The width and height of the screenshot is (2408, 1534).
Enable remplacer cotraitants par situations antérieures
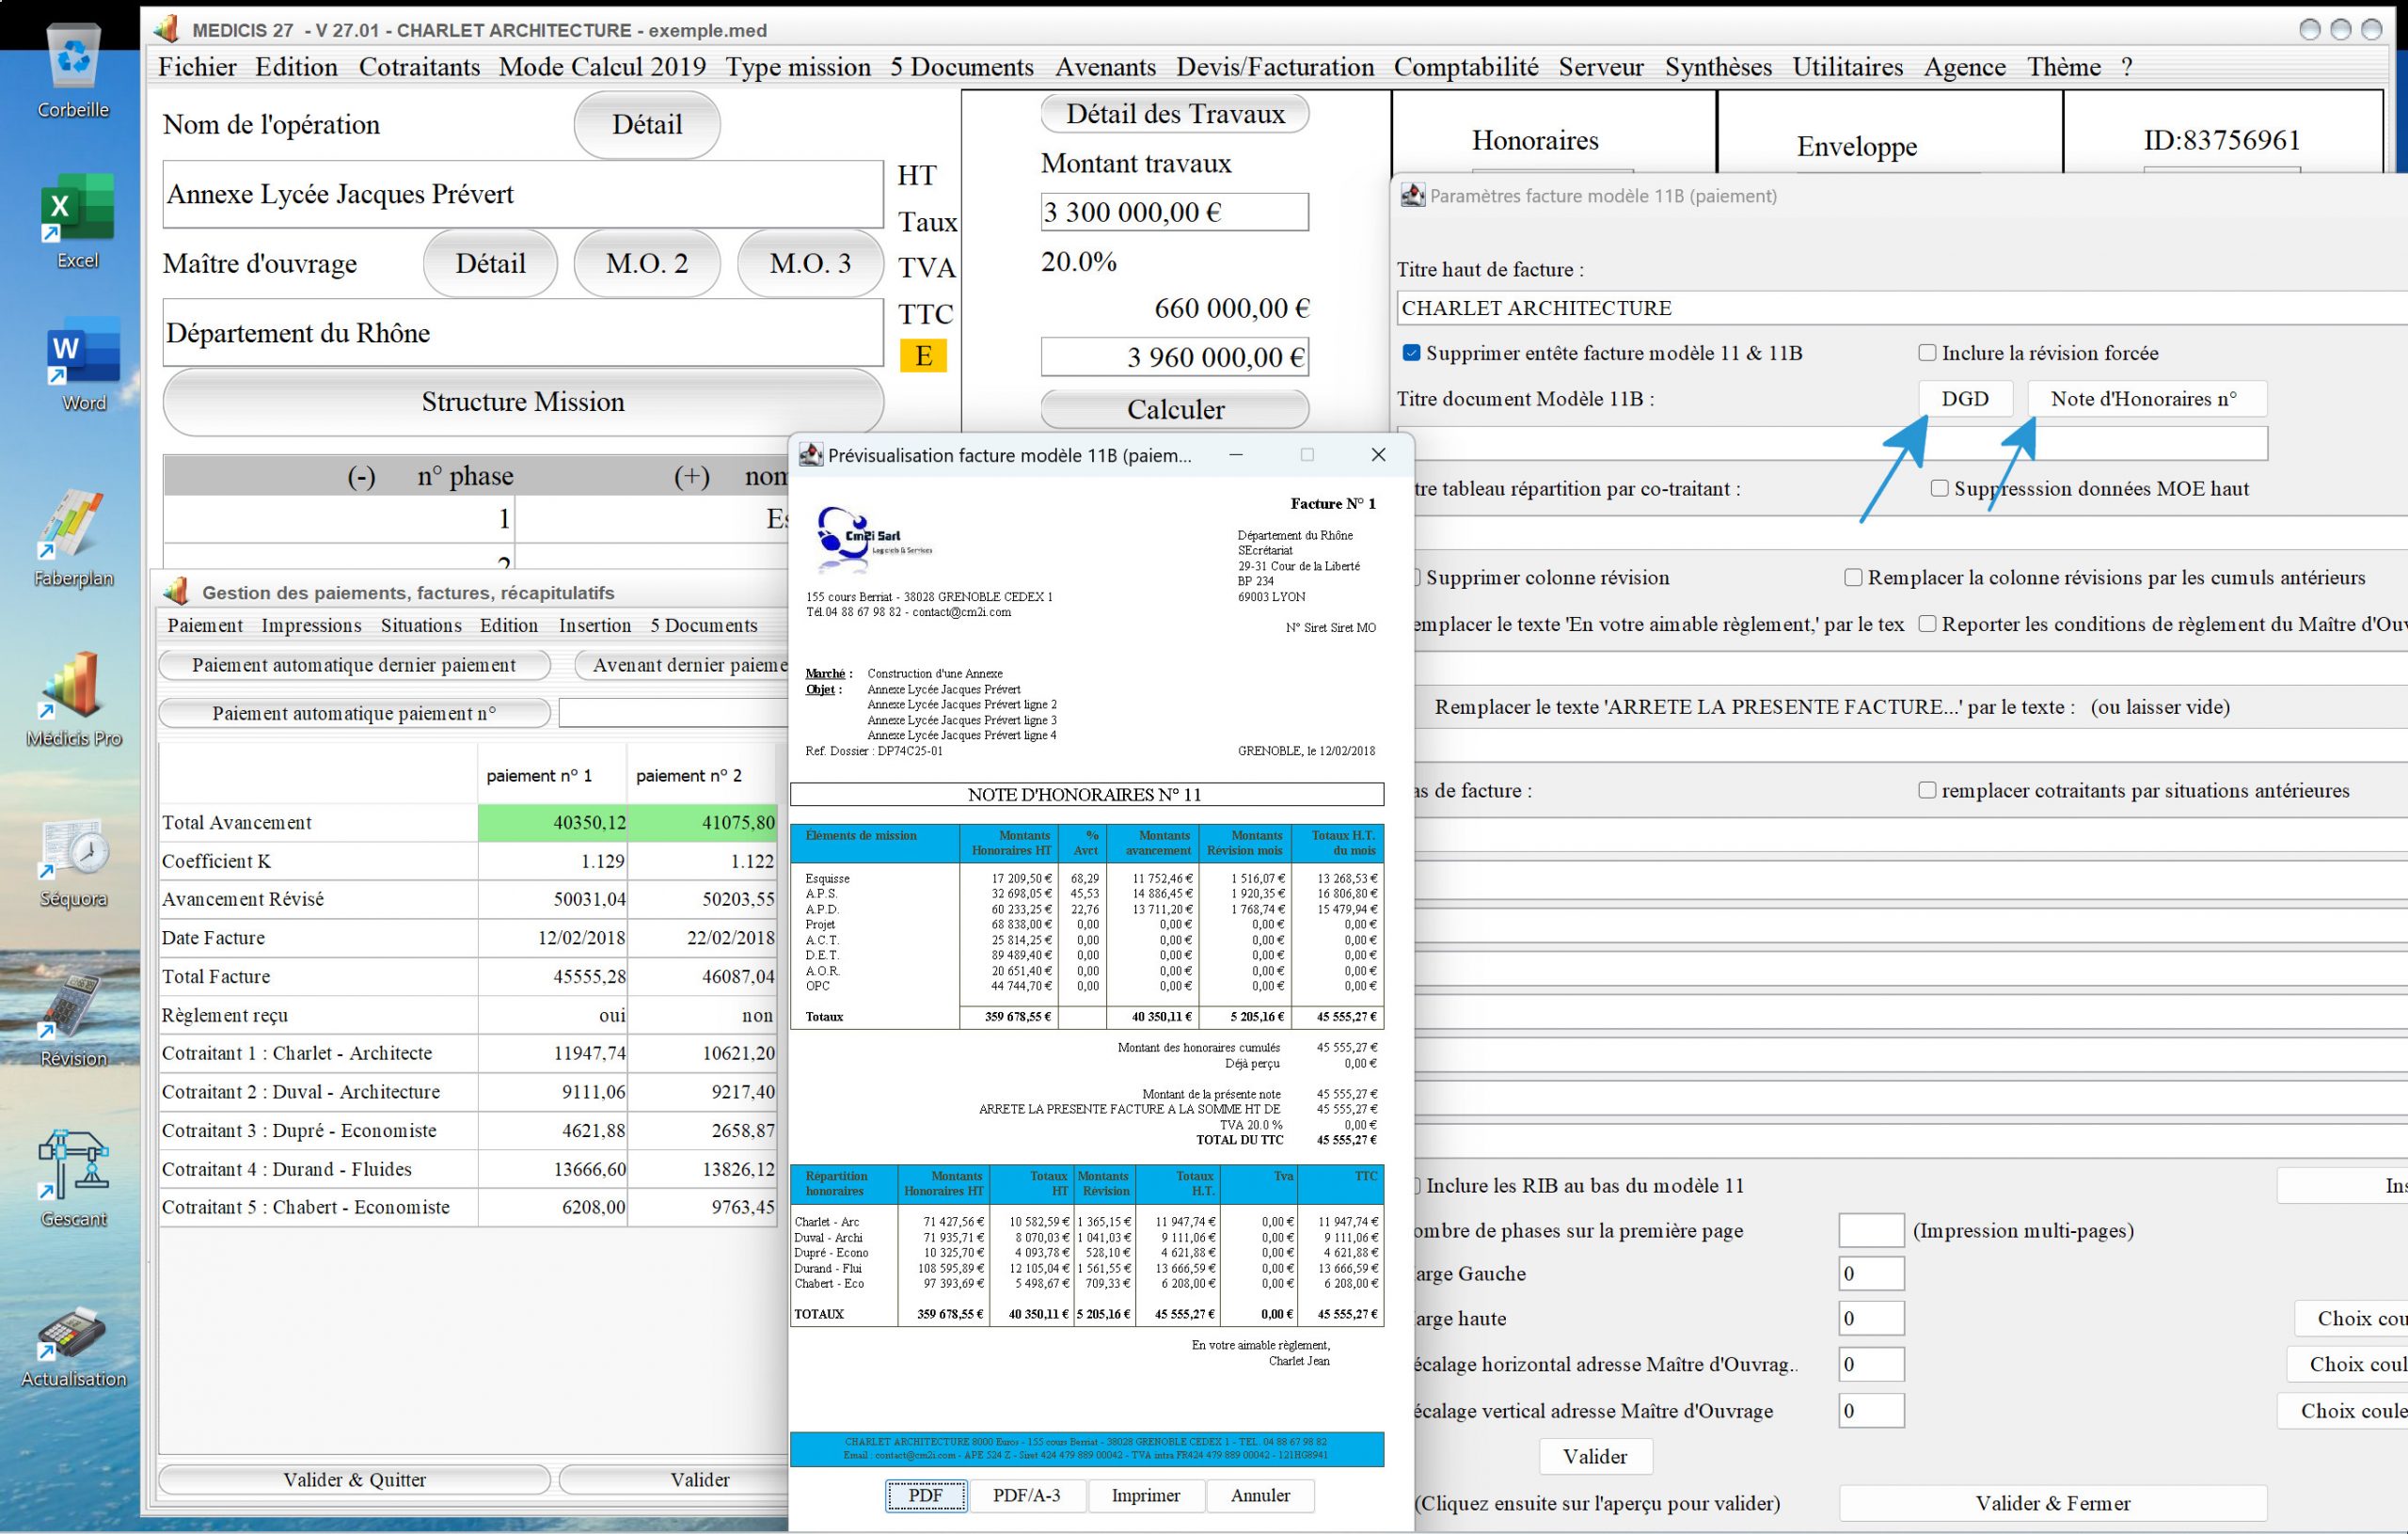click(1927, 790)
